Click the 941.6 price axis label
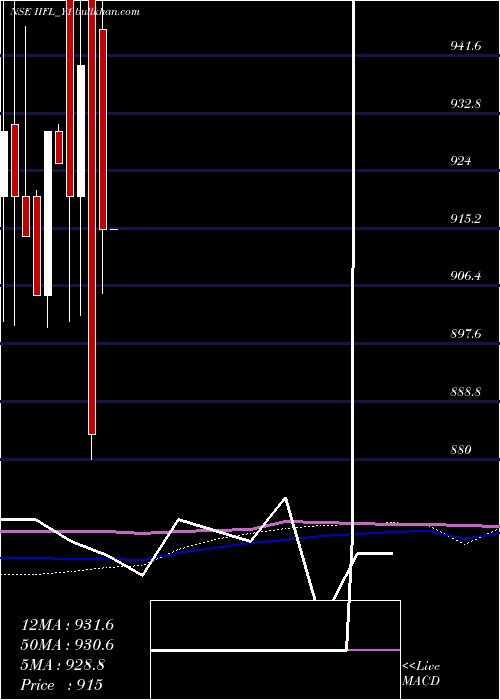The image size is (500, 700). tap(466, 46)
